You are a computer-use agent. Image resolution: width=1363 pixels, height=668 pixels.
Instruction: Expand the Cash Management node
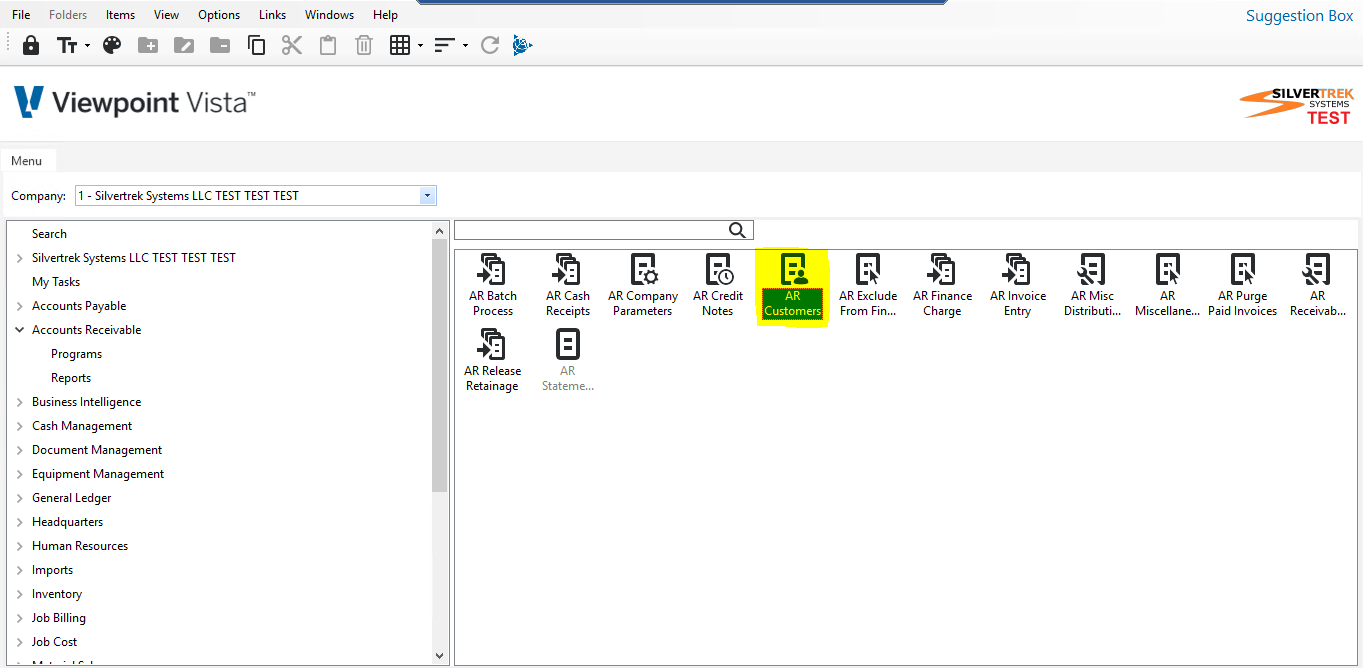[19, 426]
